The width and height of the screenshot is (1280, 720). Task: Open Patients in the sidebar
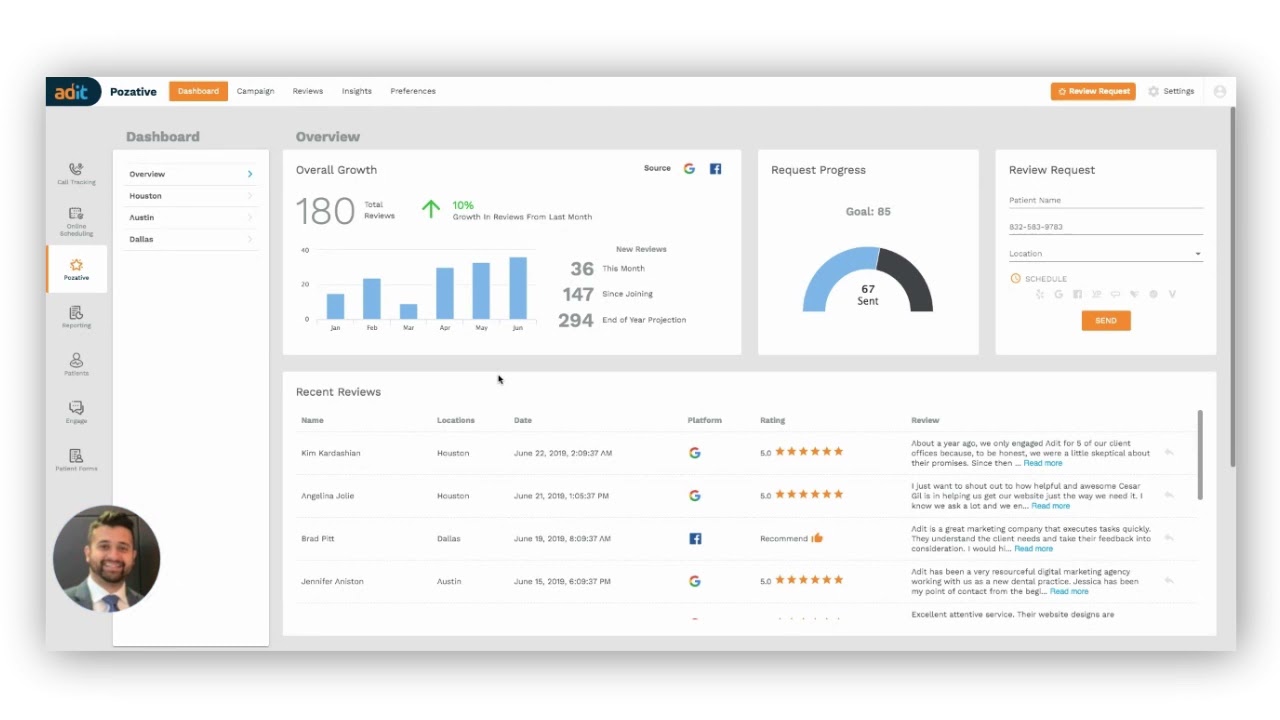(76, 365)
